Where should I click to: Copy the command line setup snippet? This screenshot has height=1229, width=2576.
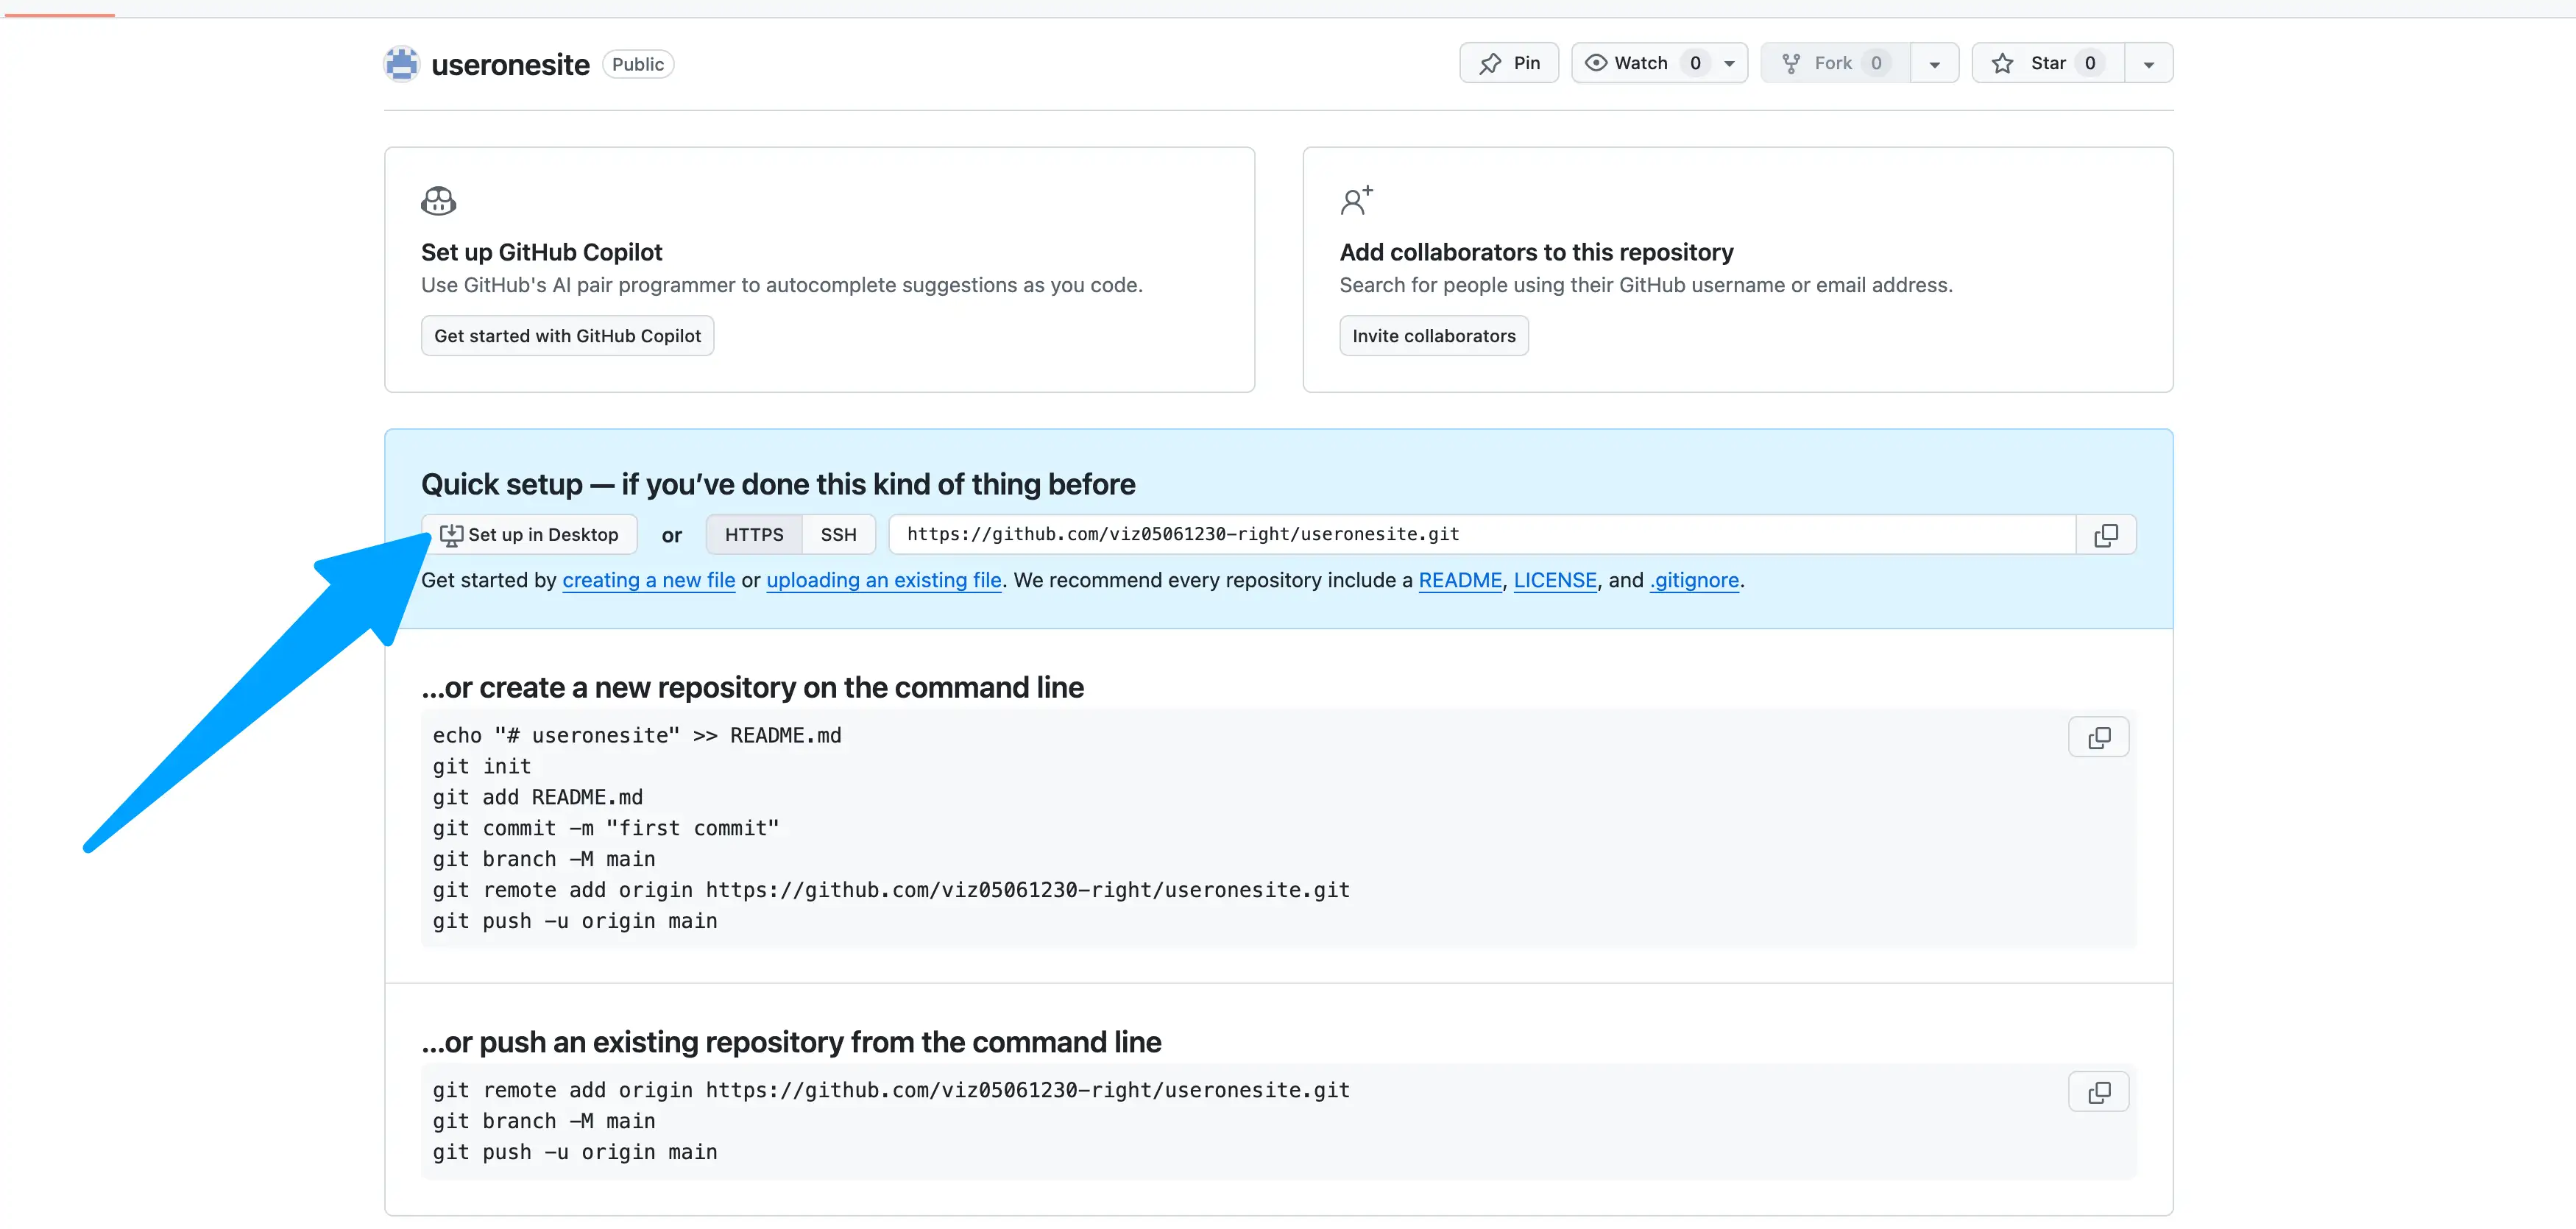[x=2098, y=737]
